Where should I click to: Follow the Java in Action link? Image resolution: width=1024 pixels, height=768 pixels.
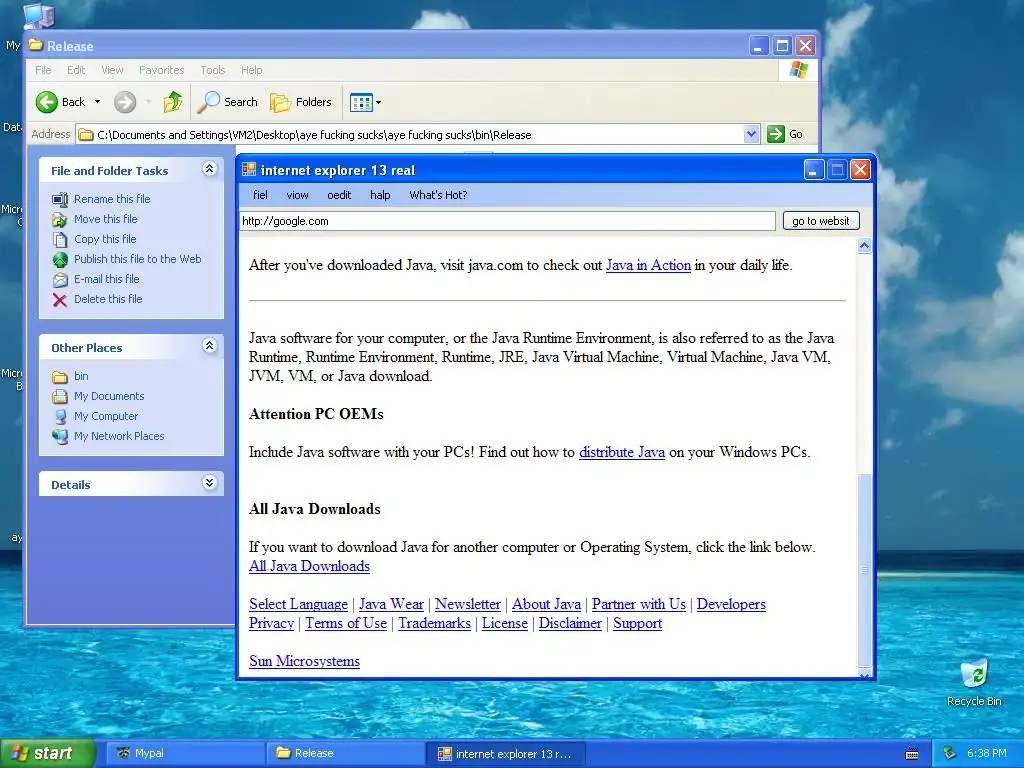(648, 265)
